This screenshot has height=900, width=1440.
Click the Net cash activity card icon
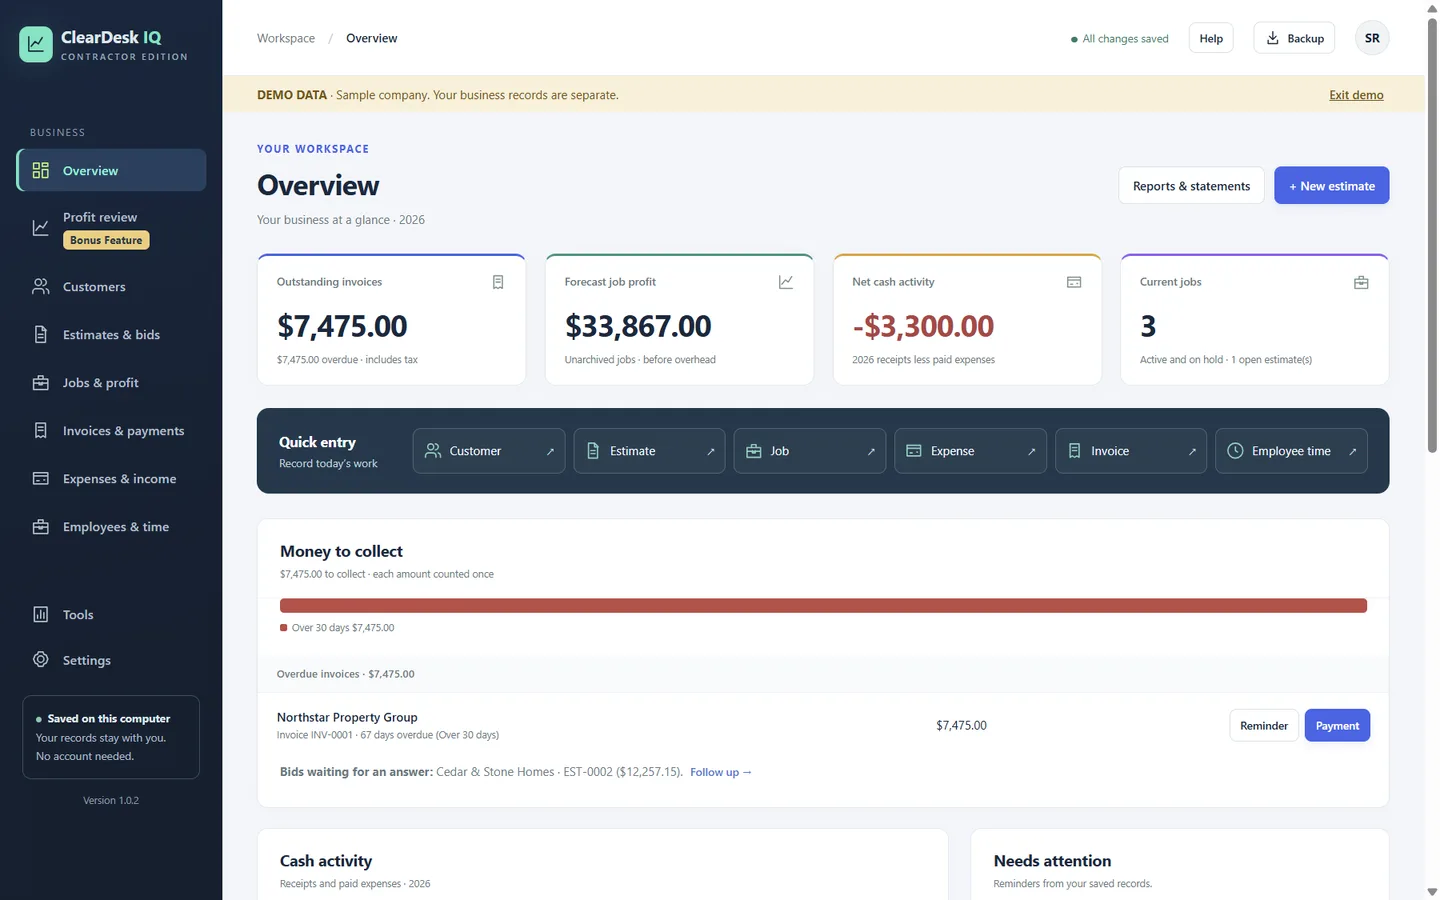tap(1074, 282)
